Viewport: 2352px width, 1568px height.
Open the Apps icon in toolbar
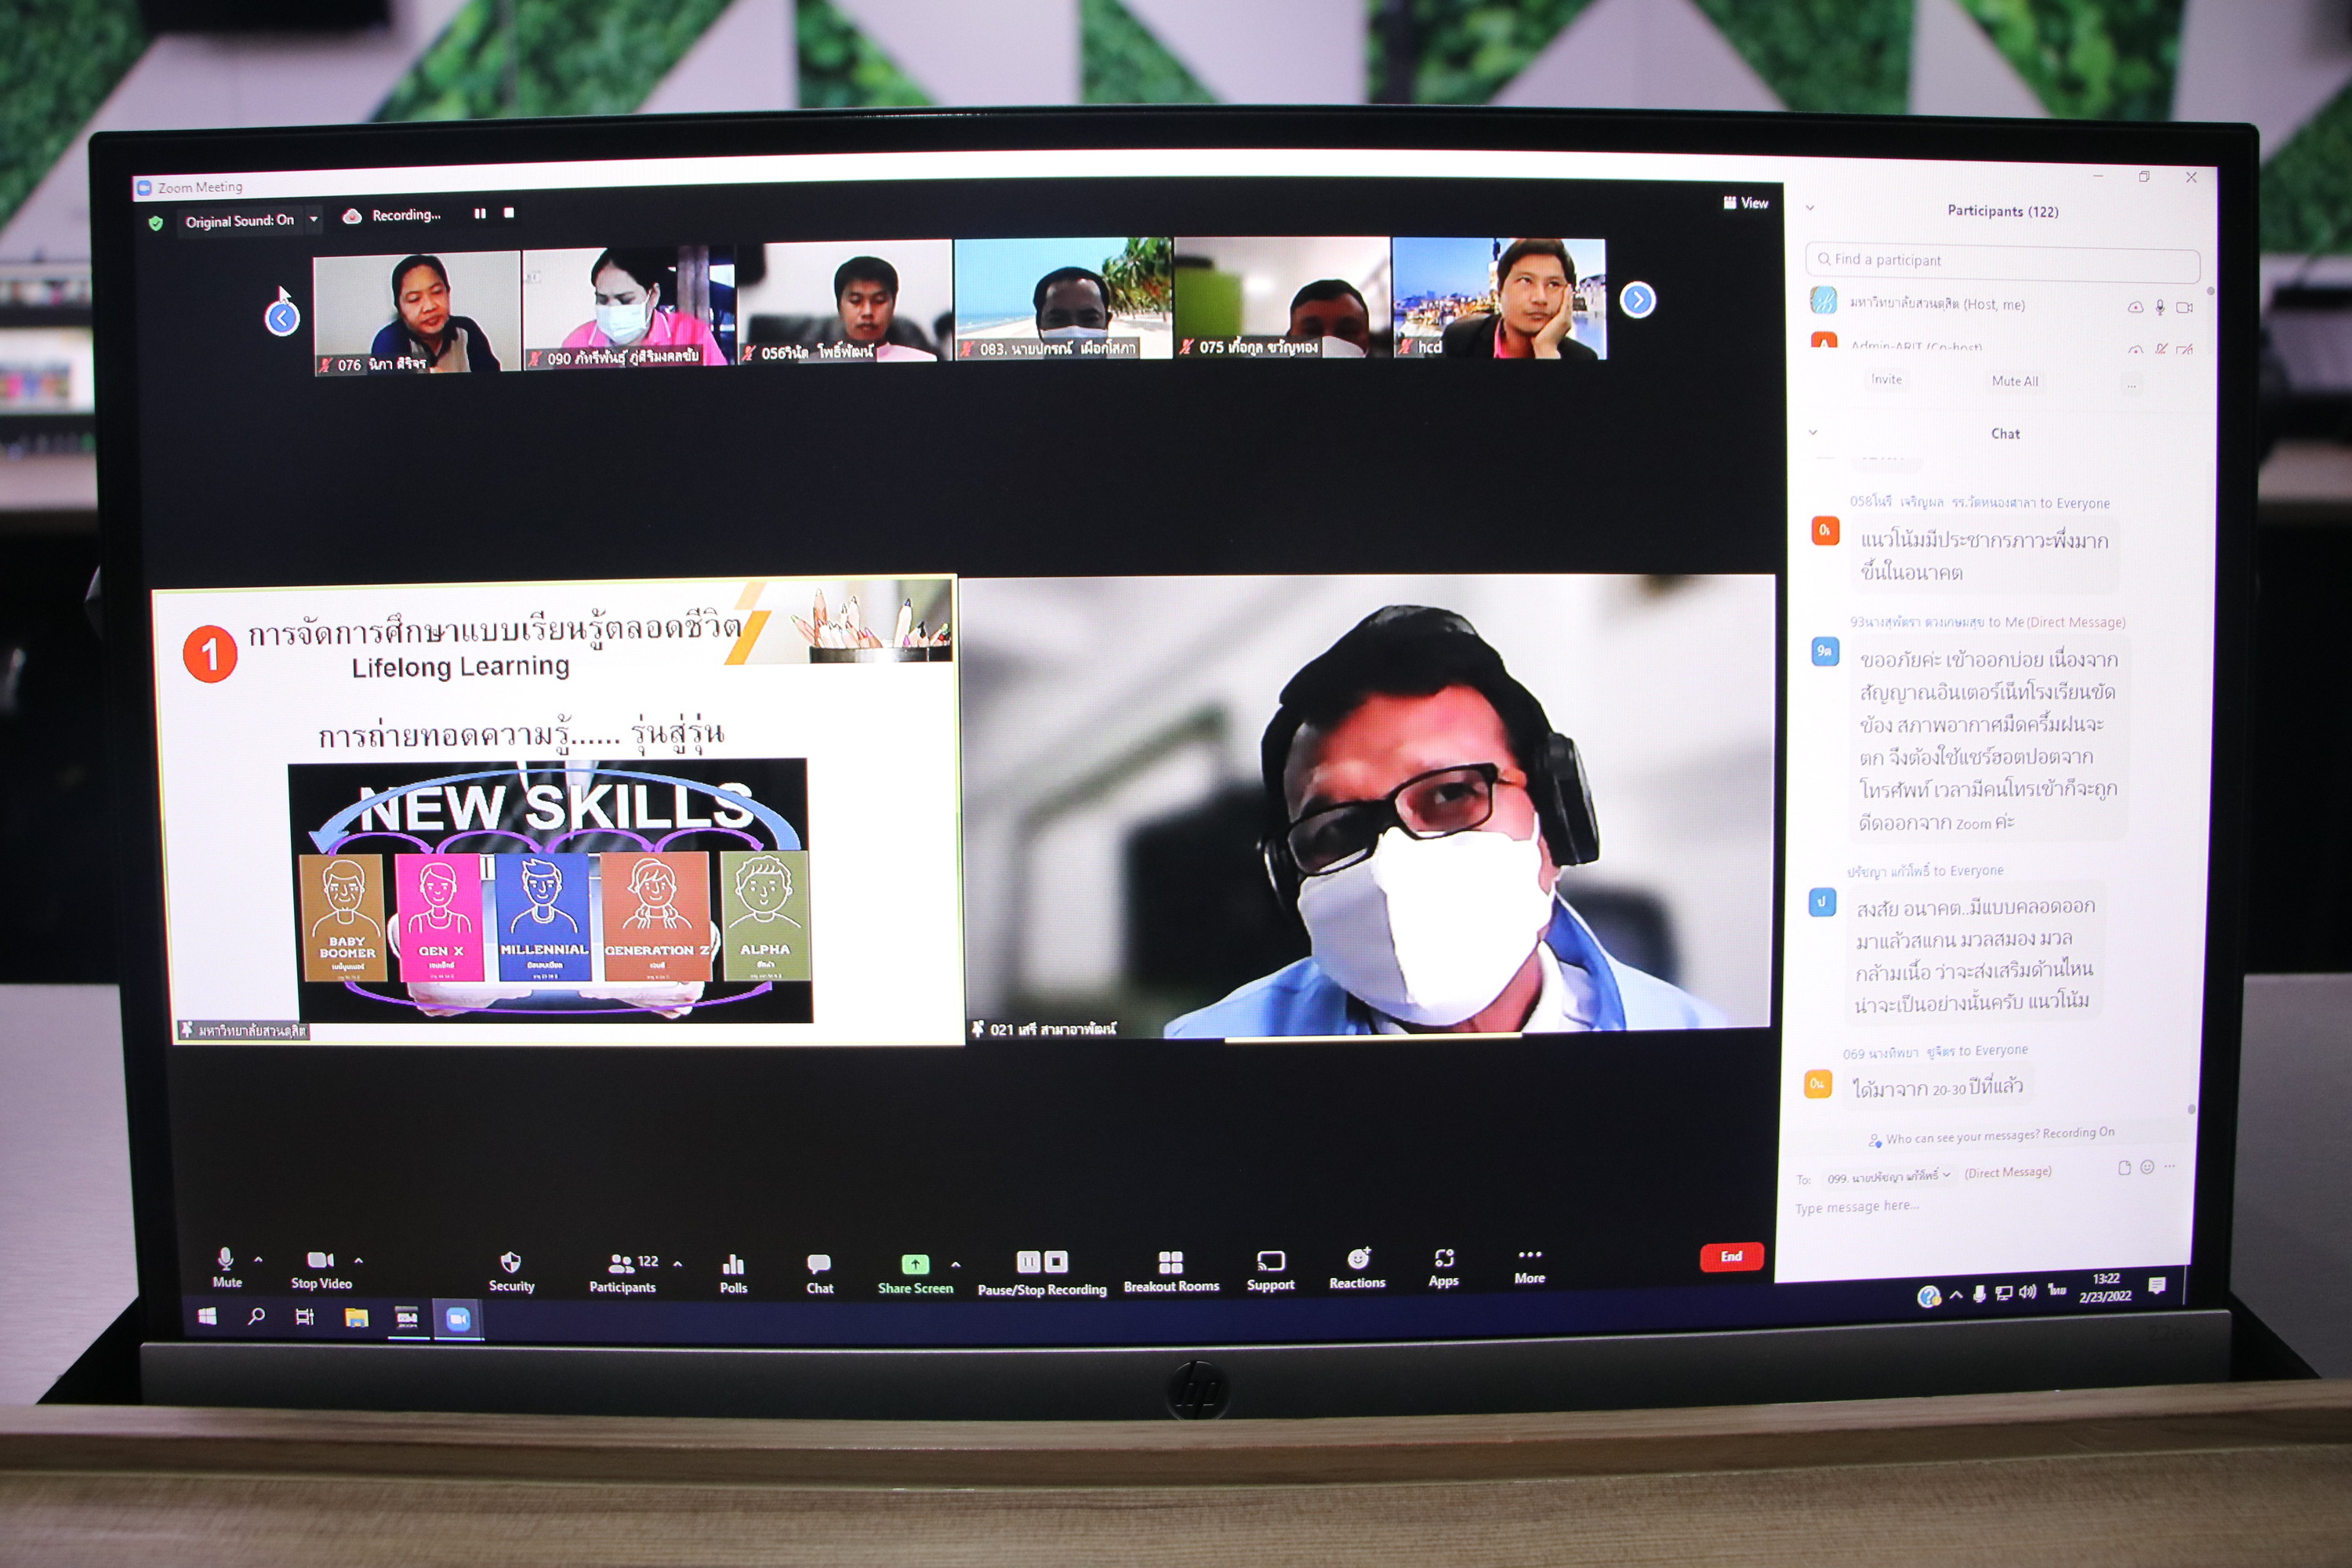point(1443,1258)
